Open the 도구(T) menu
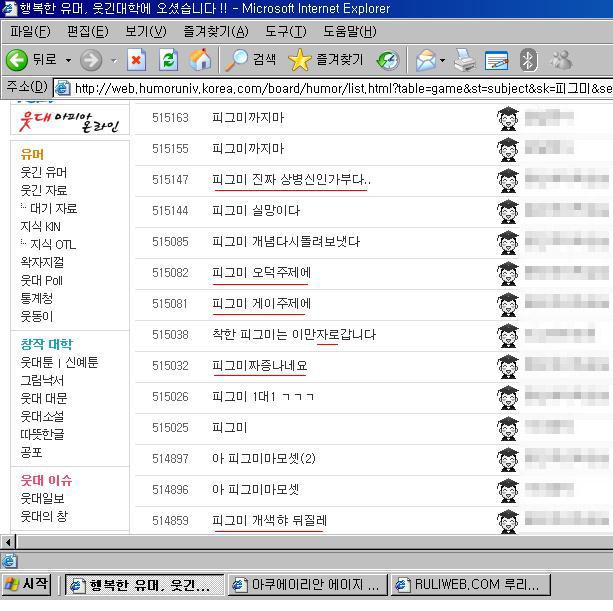Viewport: 613px width, 611px height. point(286,32)
